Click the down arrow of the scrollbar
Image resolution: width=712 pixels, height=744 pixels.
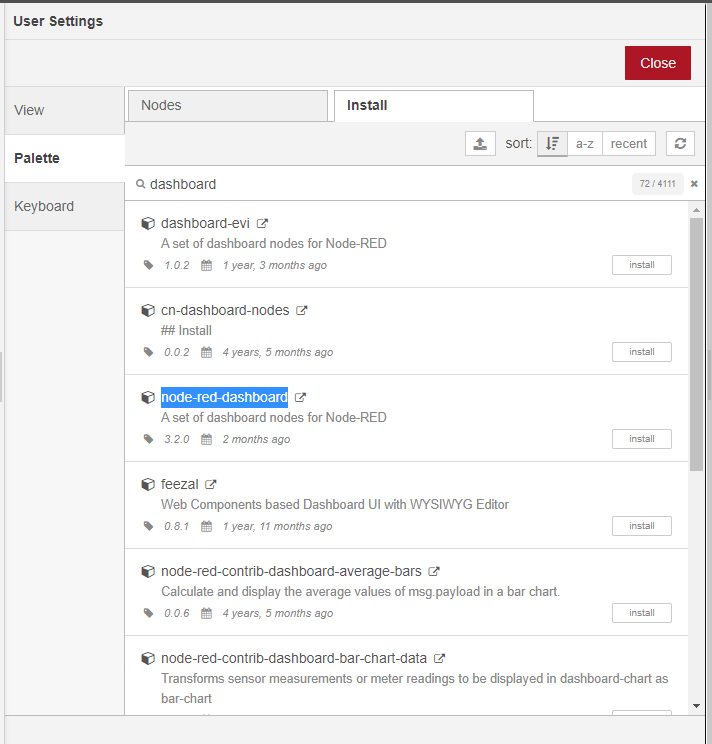pos(696,706)
